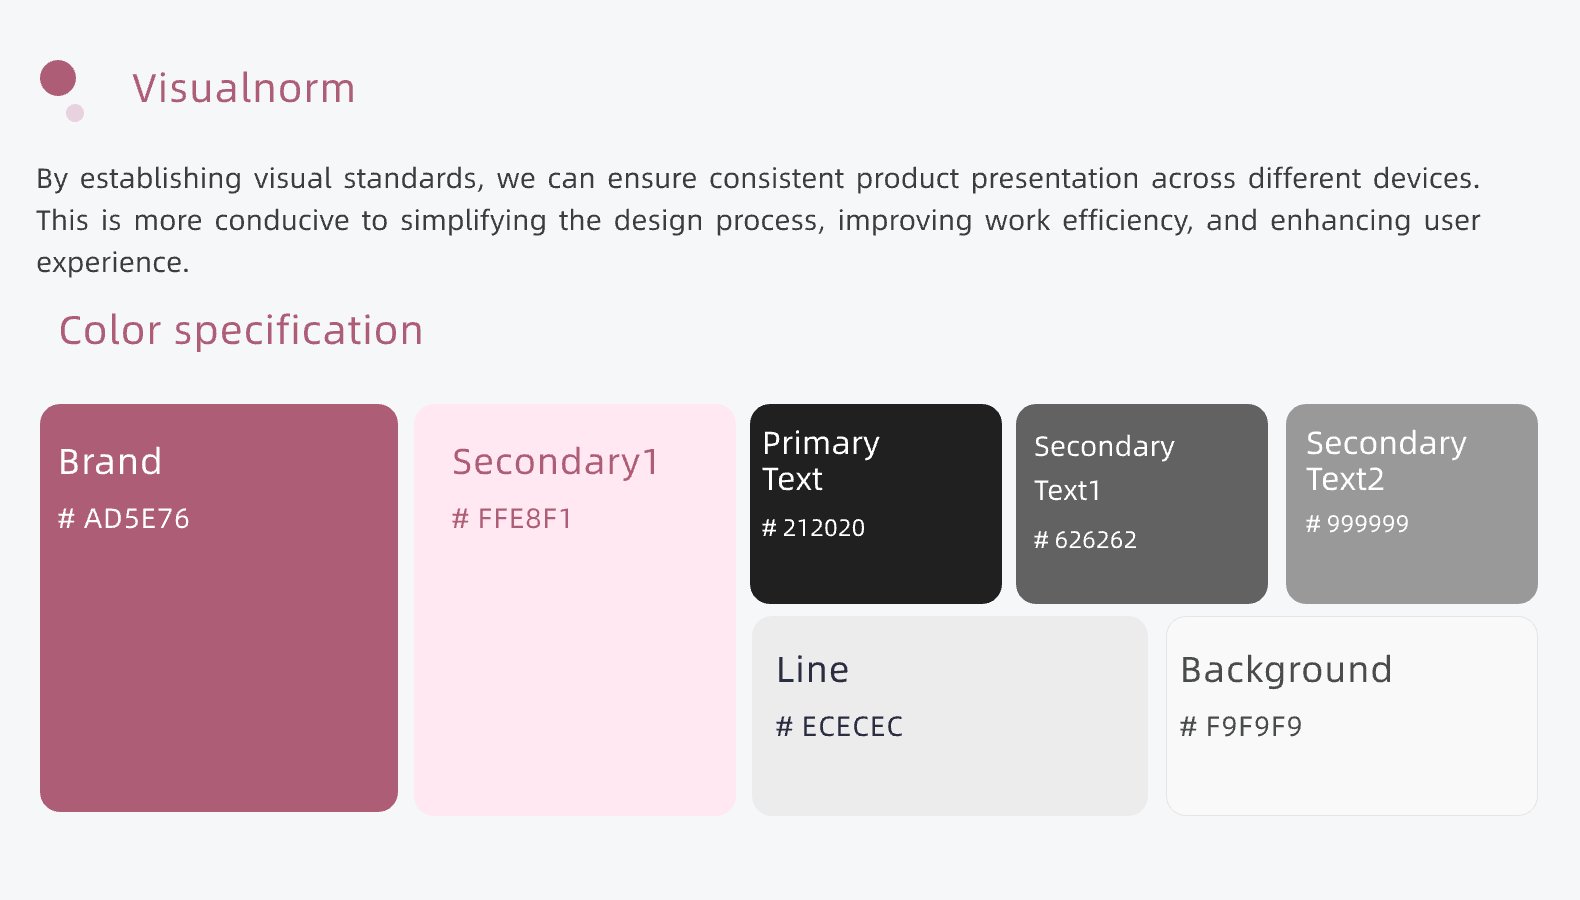Click the Color specification heading
Viewport: 1580px width, 900px height.
coord(241,331)
